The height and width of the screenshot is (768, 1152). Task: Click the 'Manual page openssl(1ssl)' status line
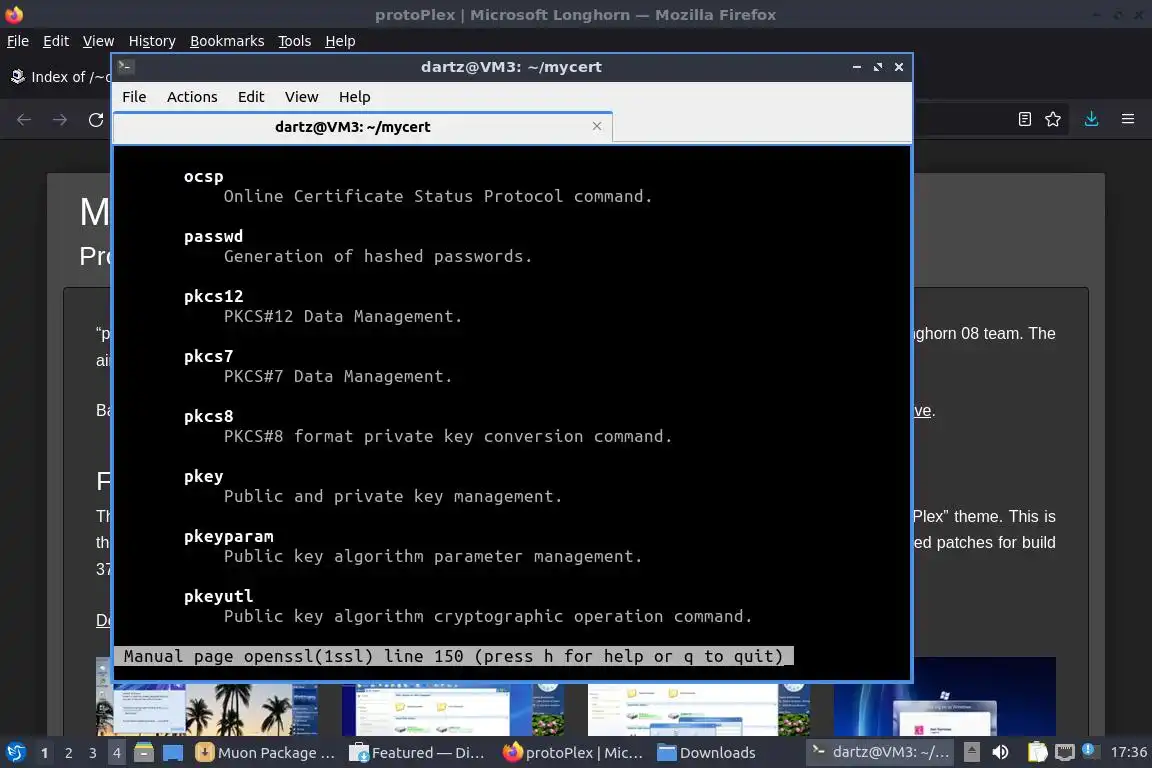(x=453, y=656)
